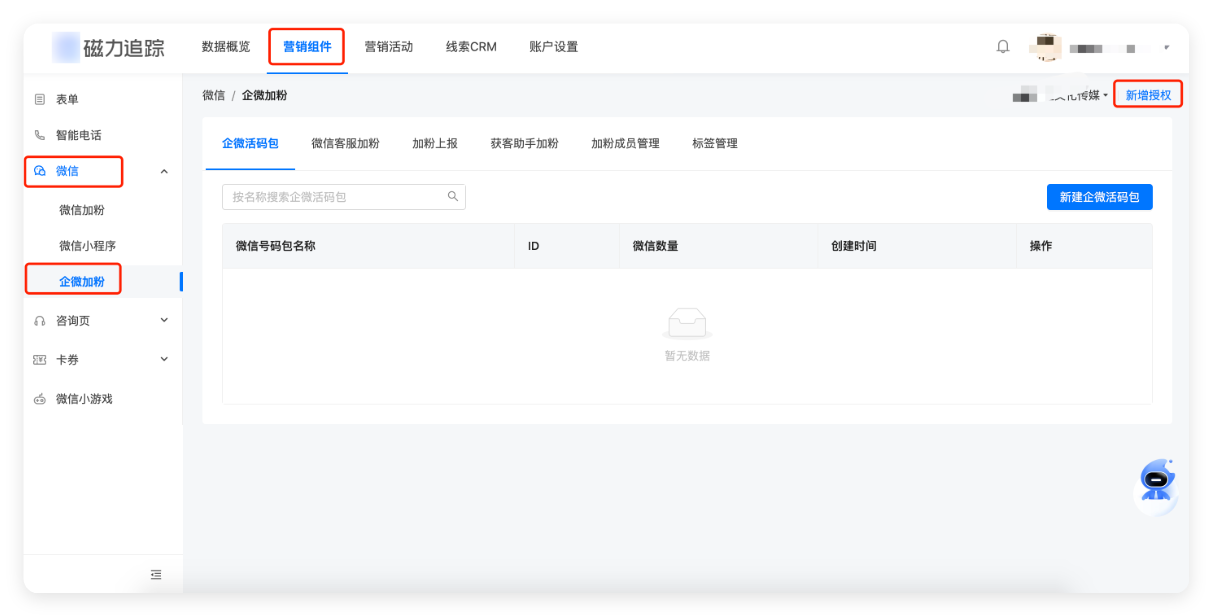The height and width of the screenshot is (616, 1212).
Task: Open 卡券 using its ticket icon
Action: tap(38, 359)
